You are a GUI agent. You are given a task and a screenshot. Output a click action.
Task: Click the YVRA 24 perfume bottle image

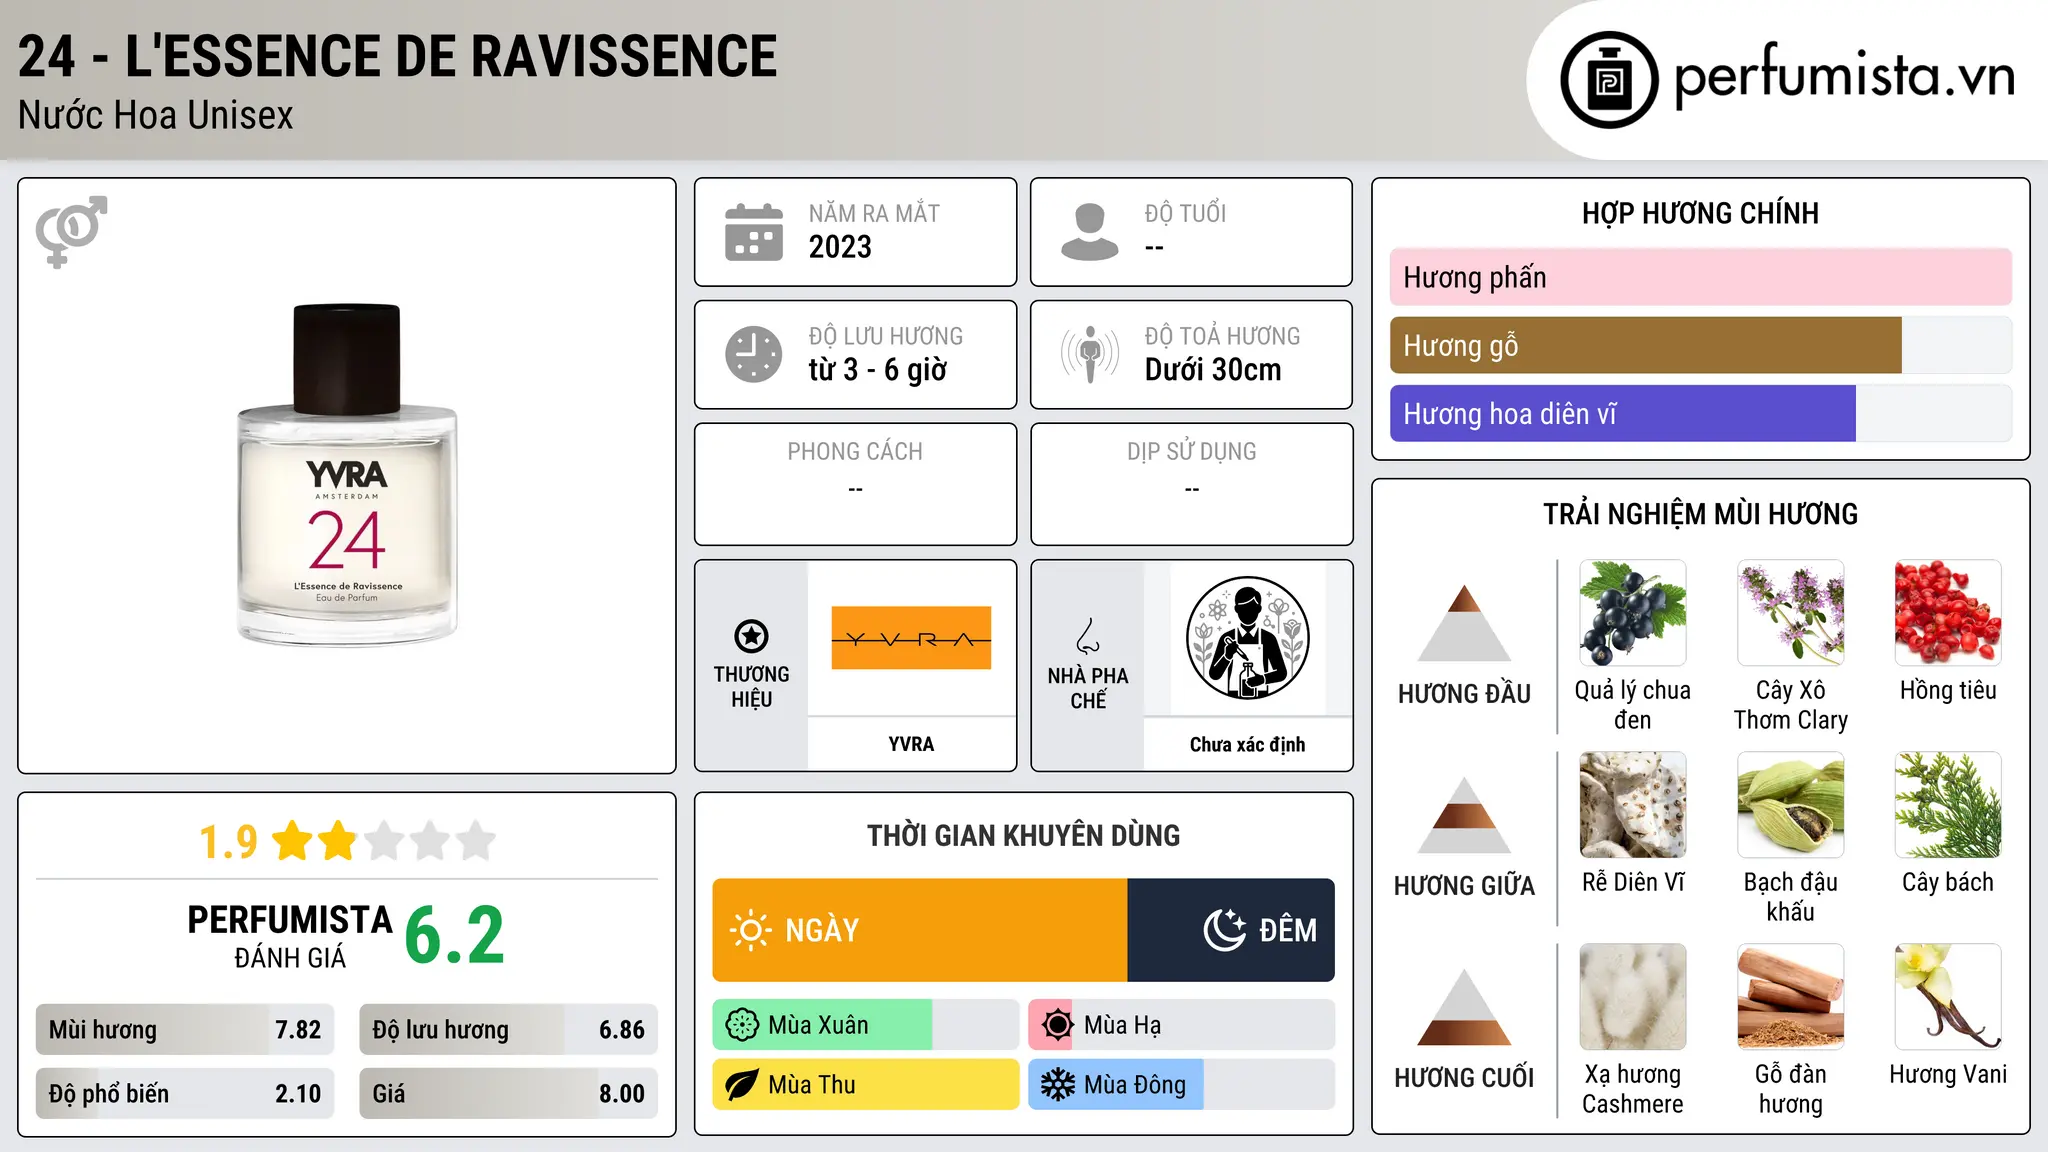[347, 475]
